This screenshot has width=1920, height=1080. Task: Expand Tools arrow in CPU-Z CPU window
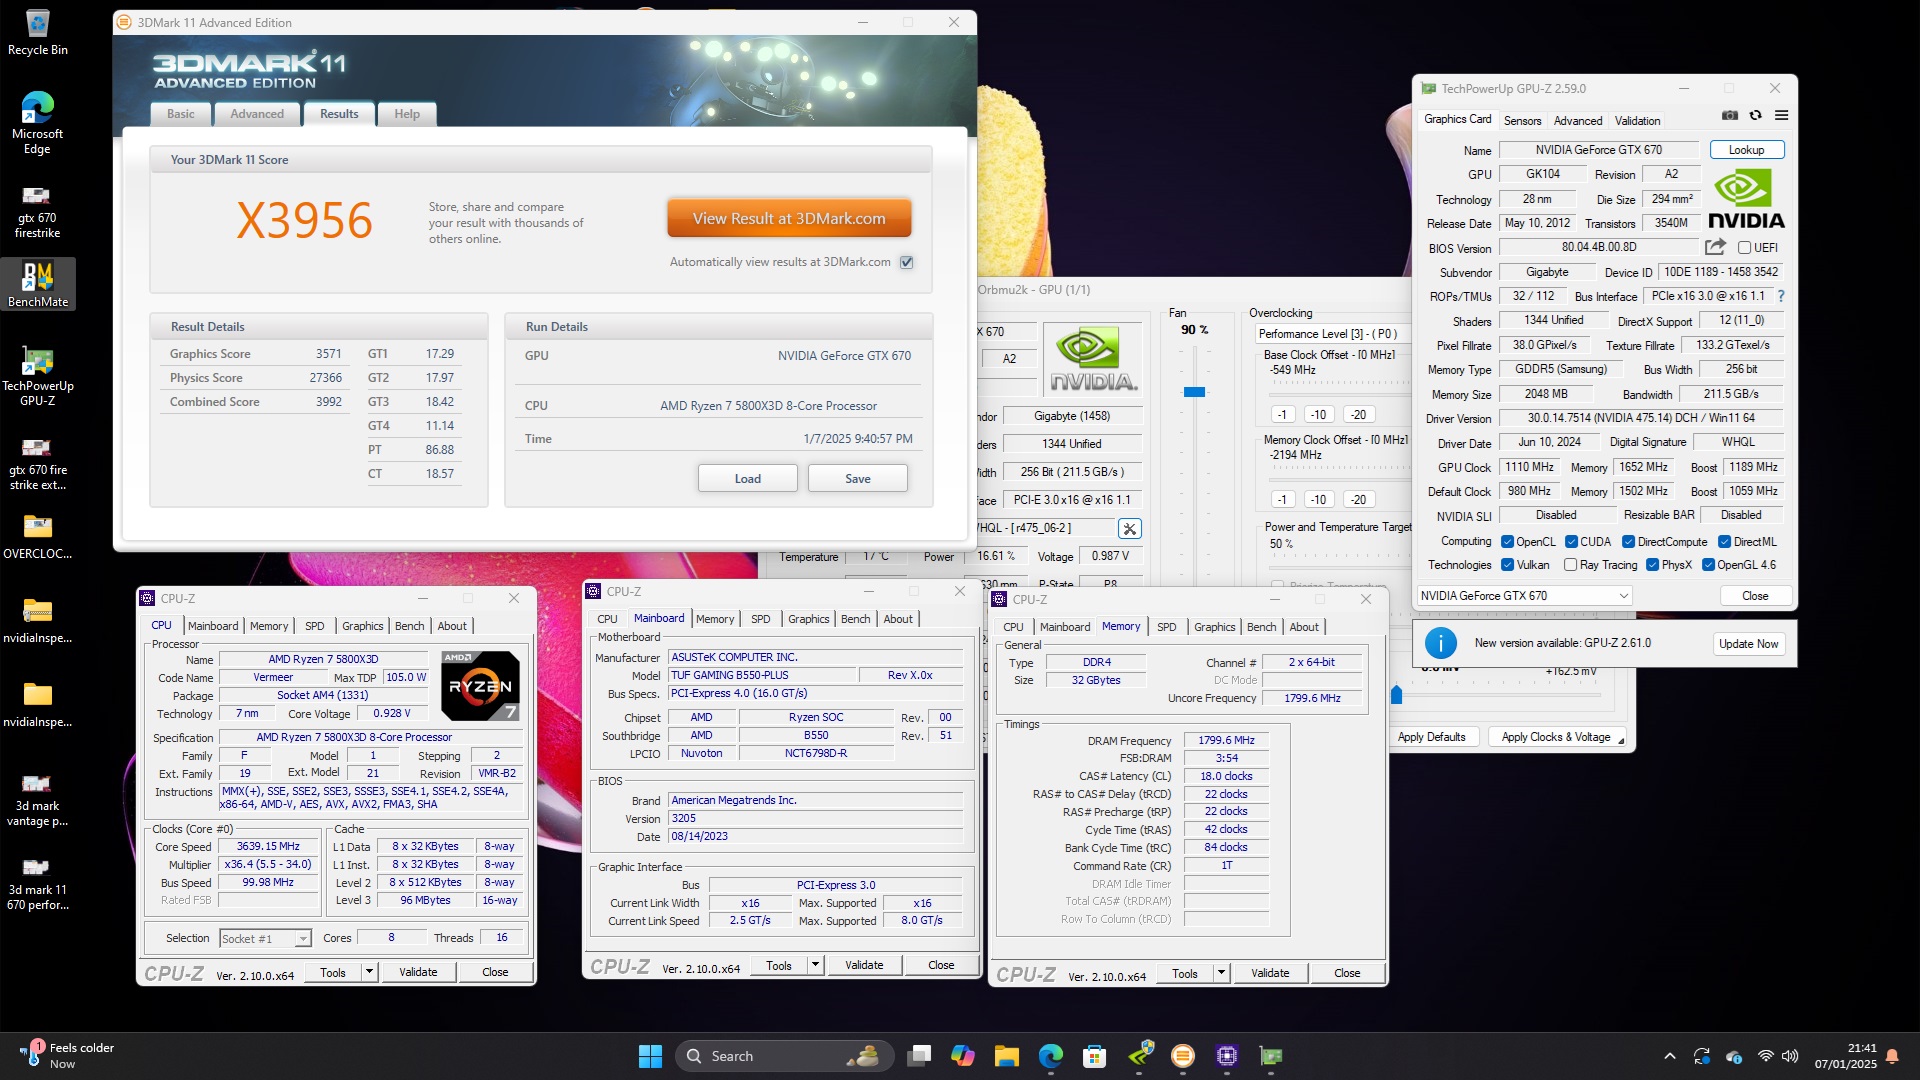click(x=369, y=972)
